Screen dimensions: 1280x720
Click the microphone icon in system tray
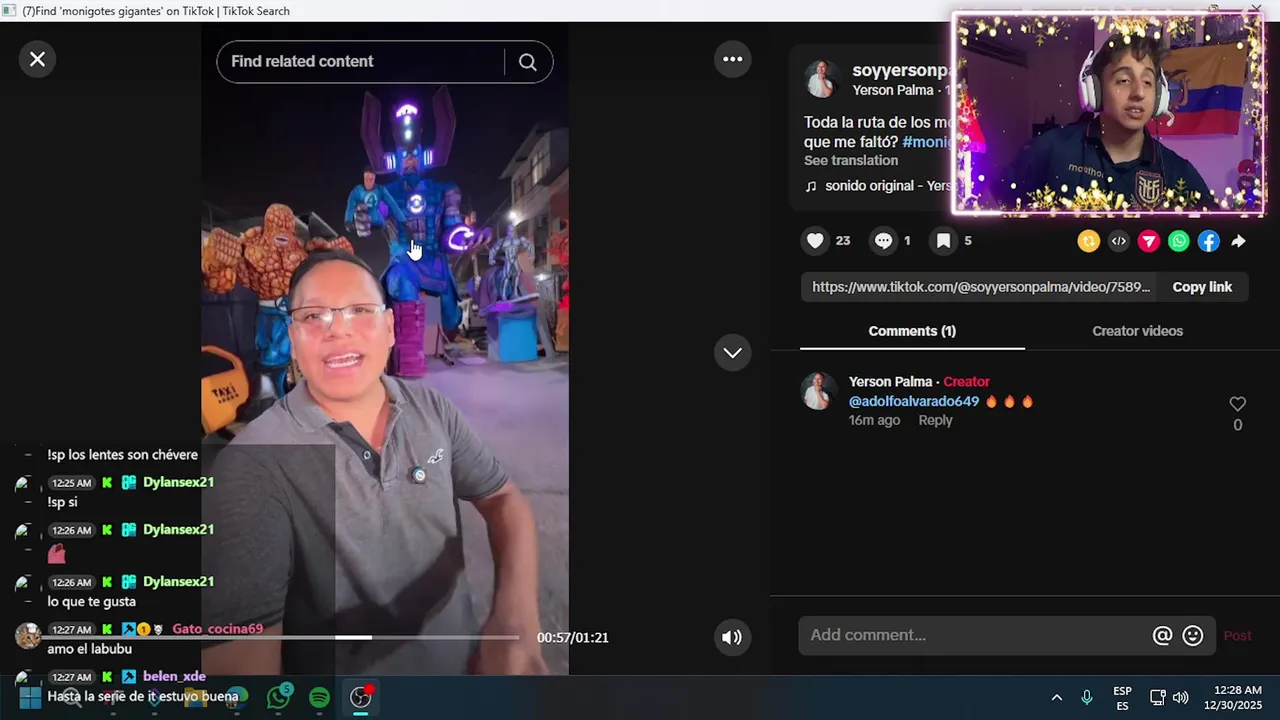(1087, 697)
